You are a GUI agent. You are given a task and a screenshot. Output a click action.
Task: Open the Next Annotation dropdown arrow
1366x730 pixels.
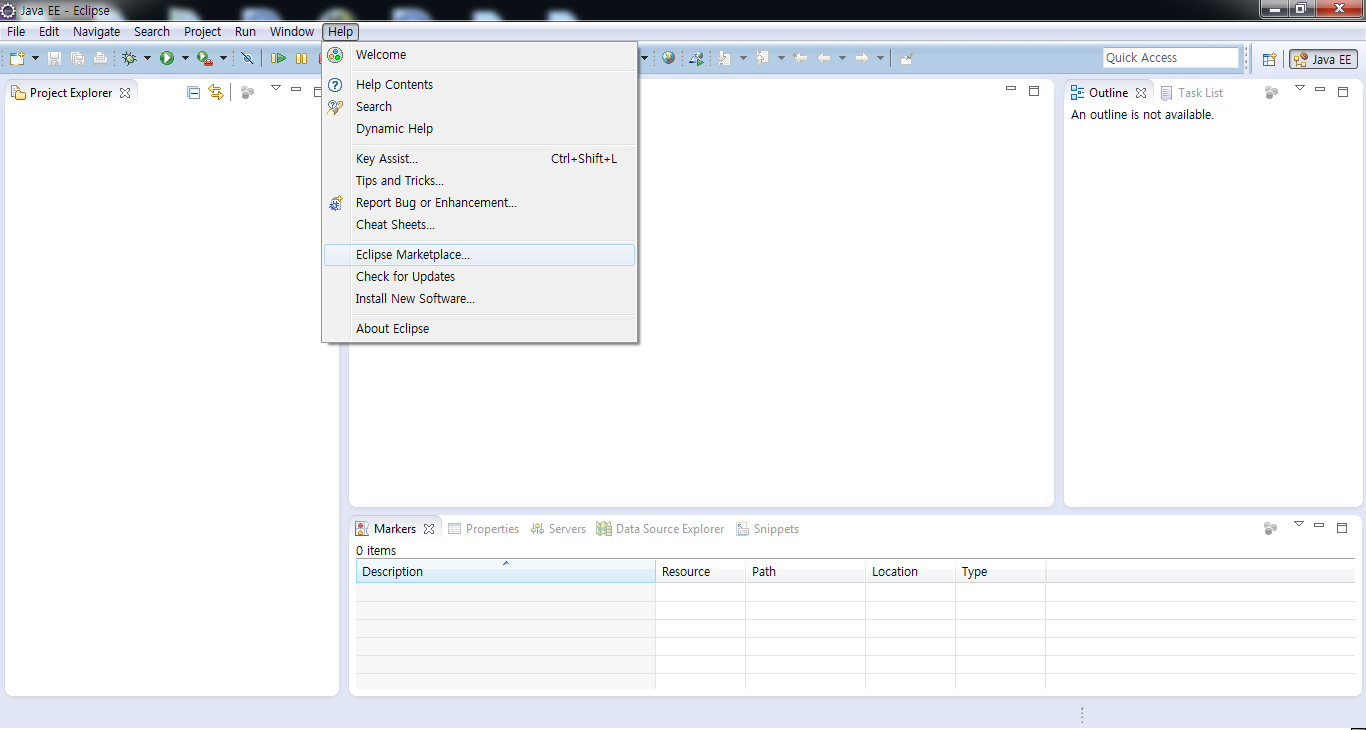click(743, 58)
